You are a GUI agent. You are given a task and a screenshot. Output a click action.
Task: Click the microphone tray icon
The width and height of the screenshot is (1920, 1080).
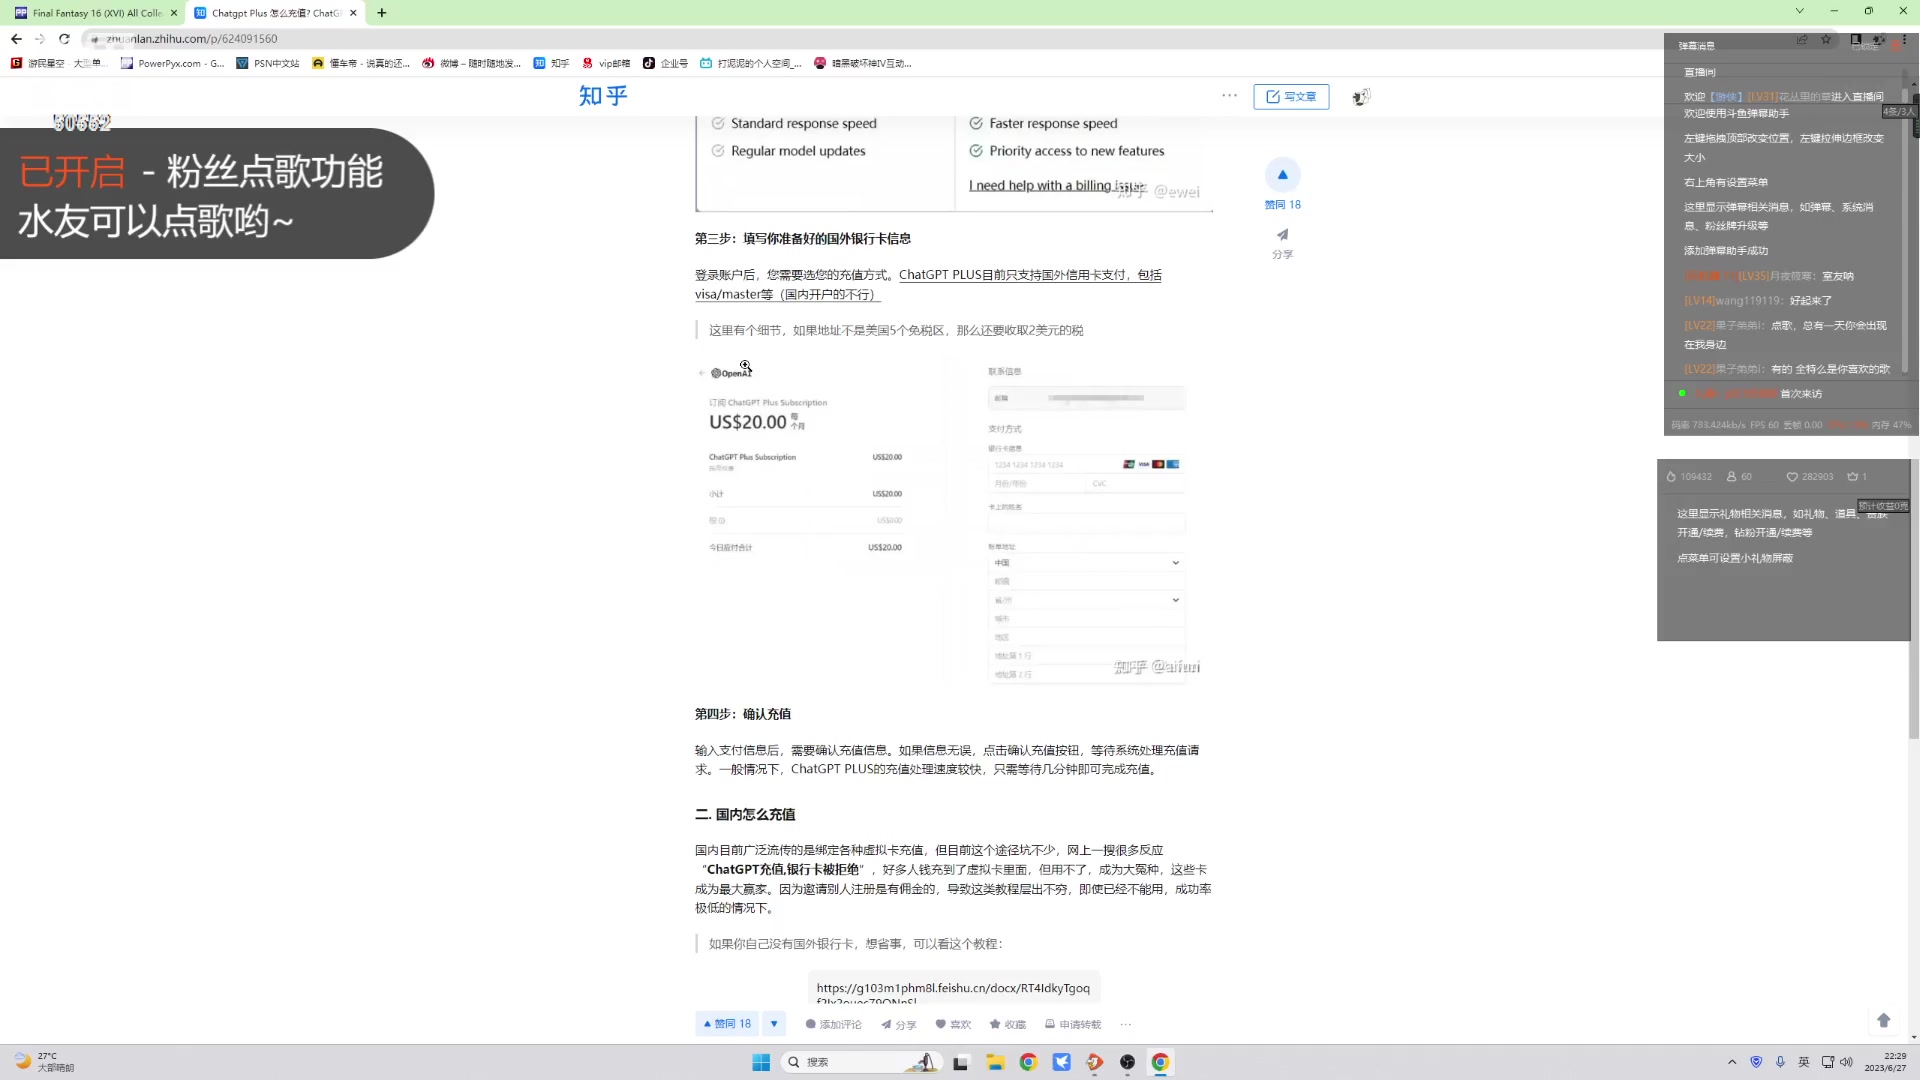pyautogui.click(x=1780, y=1062)
